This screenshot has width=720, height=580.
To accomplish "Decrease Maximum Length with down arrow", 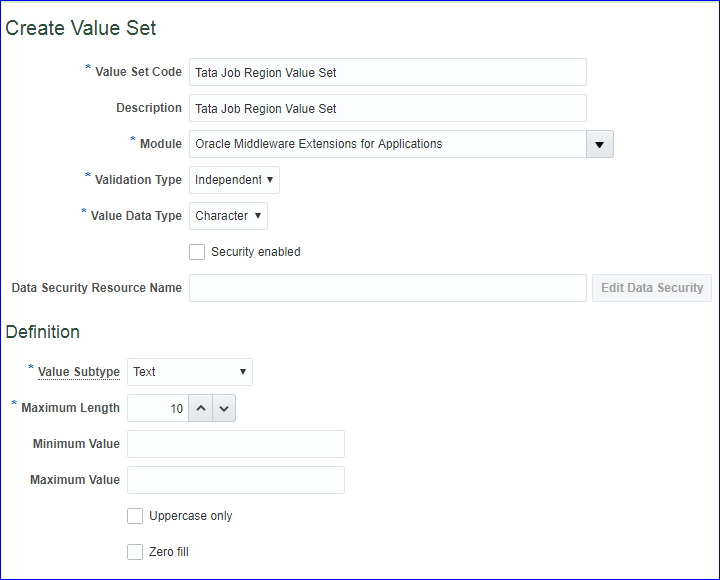I will [224, 408].
